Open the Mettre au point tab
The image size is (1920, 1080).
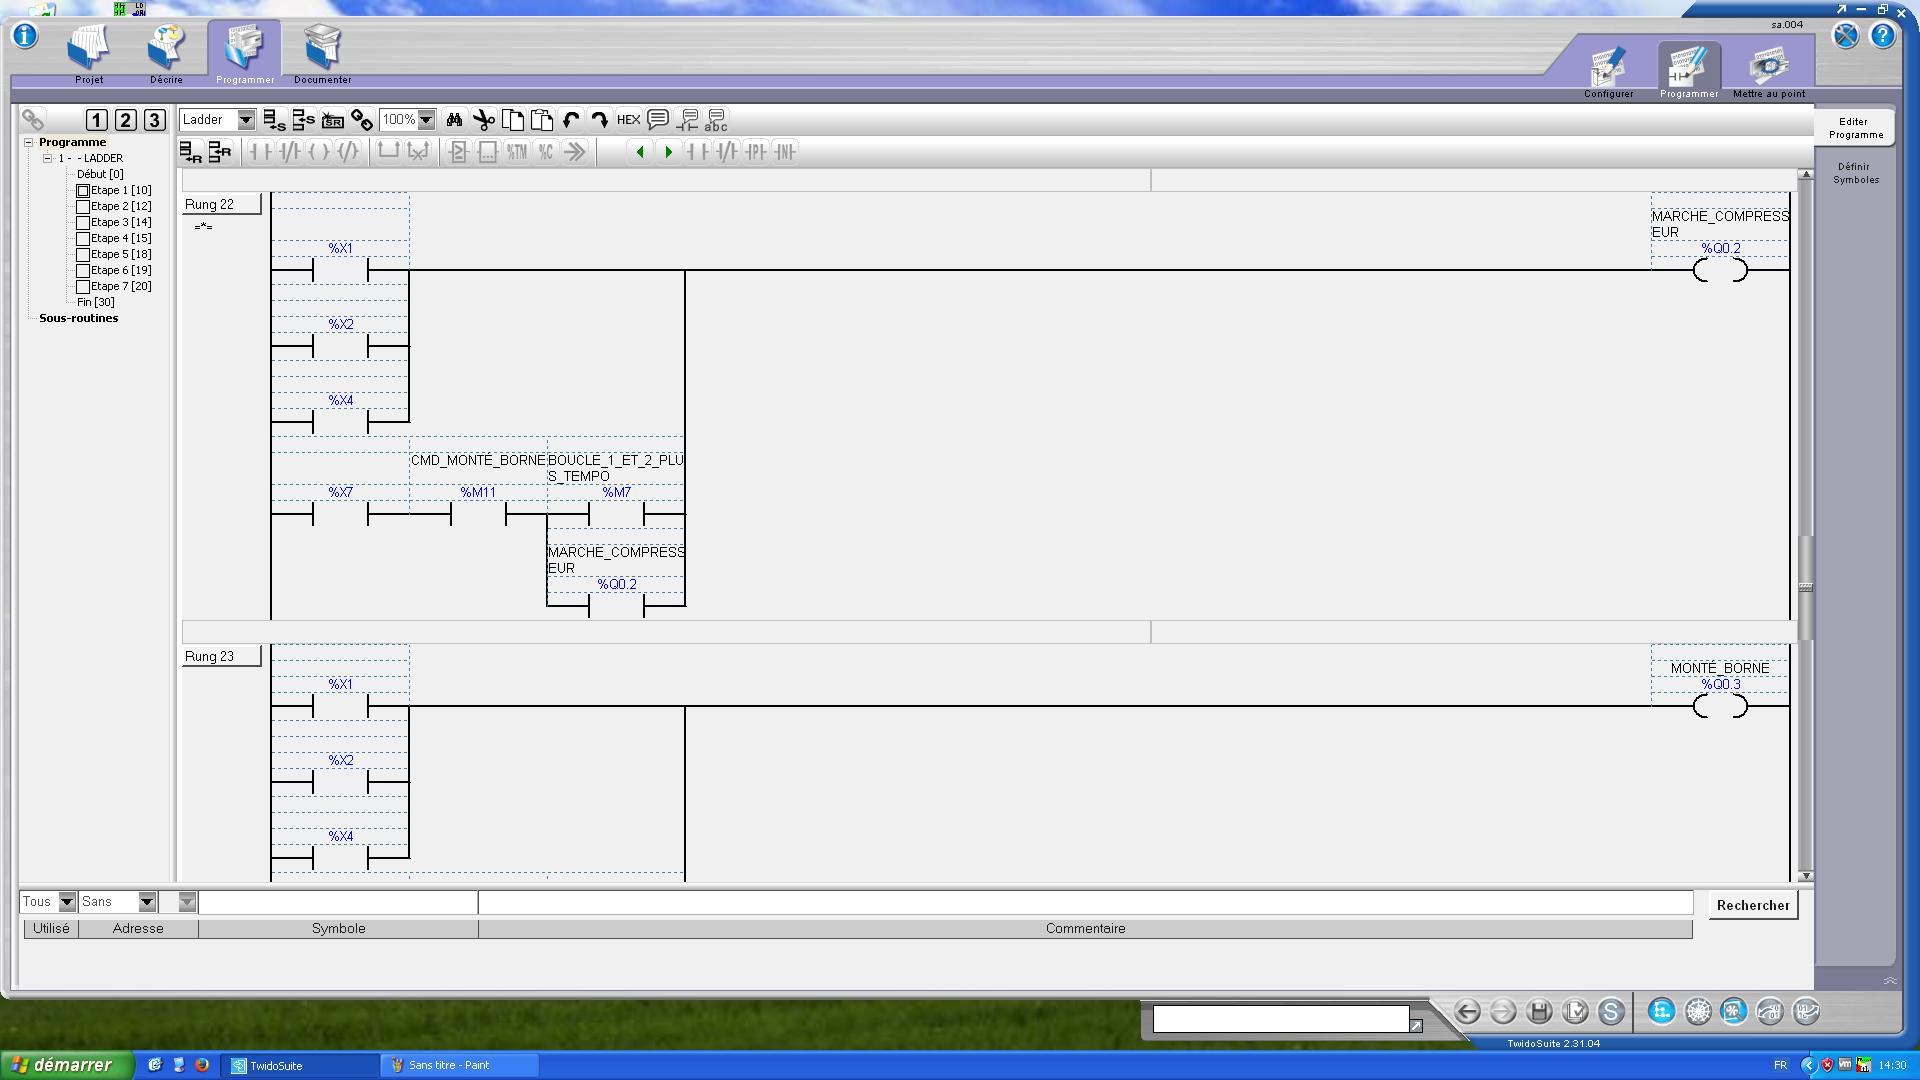coord(1768,71)
